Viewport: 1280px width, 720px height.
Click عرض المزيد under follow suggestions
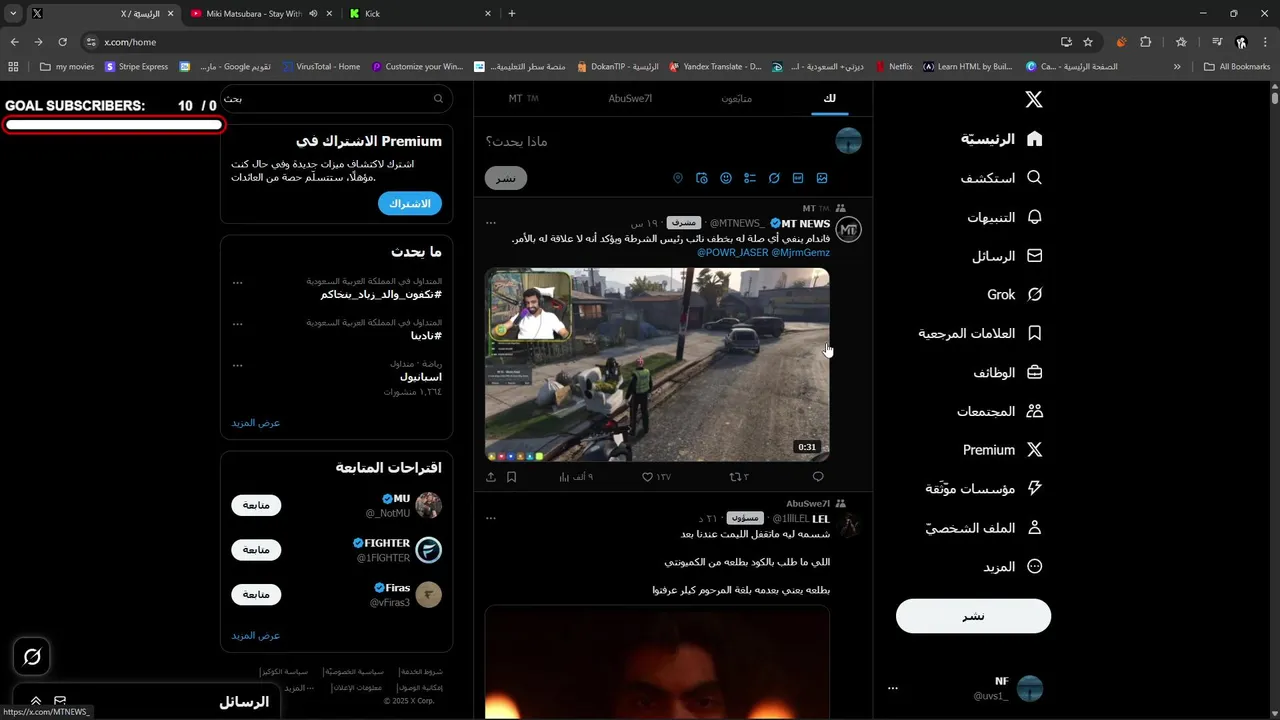(x=256, y=636)
